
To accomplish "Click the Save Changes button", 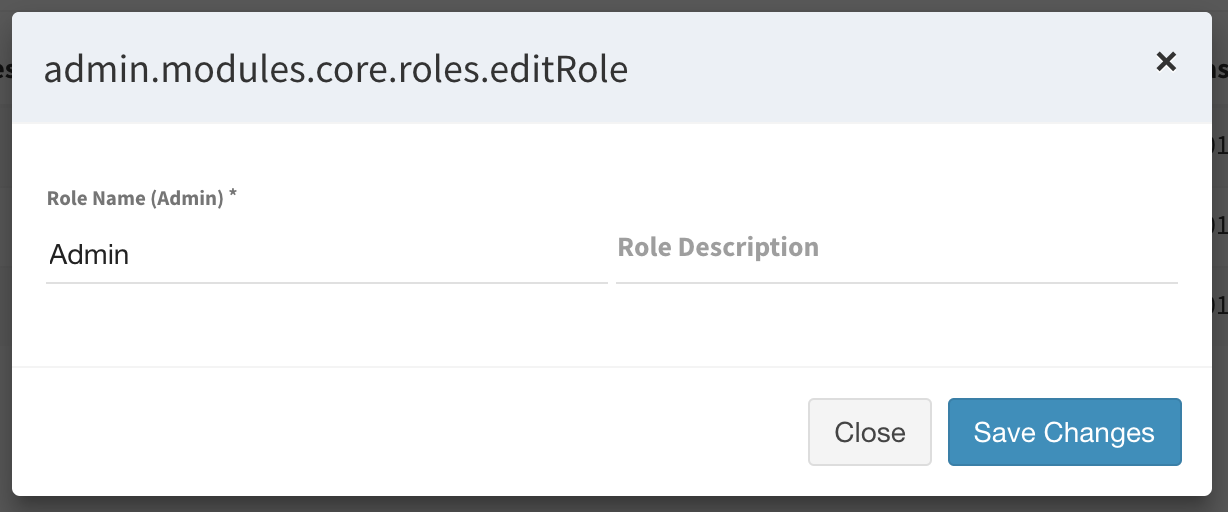I will pyautogui.click(x=1064, y=432).
